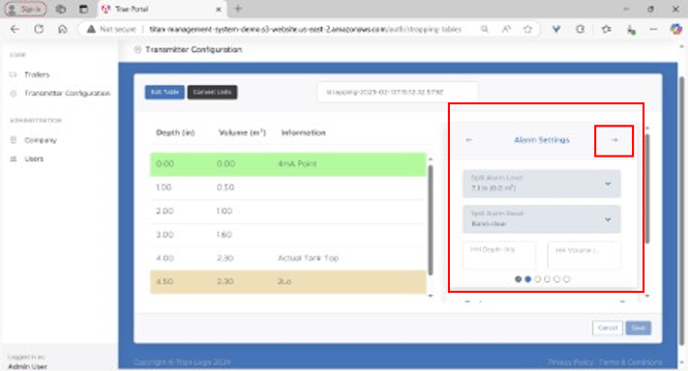The height and width of the screenshot is (371, 688).
Task: Click the Cancel button
Action: [x=607, y=328]
